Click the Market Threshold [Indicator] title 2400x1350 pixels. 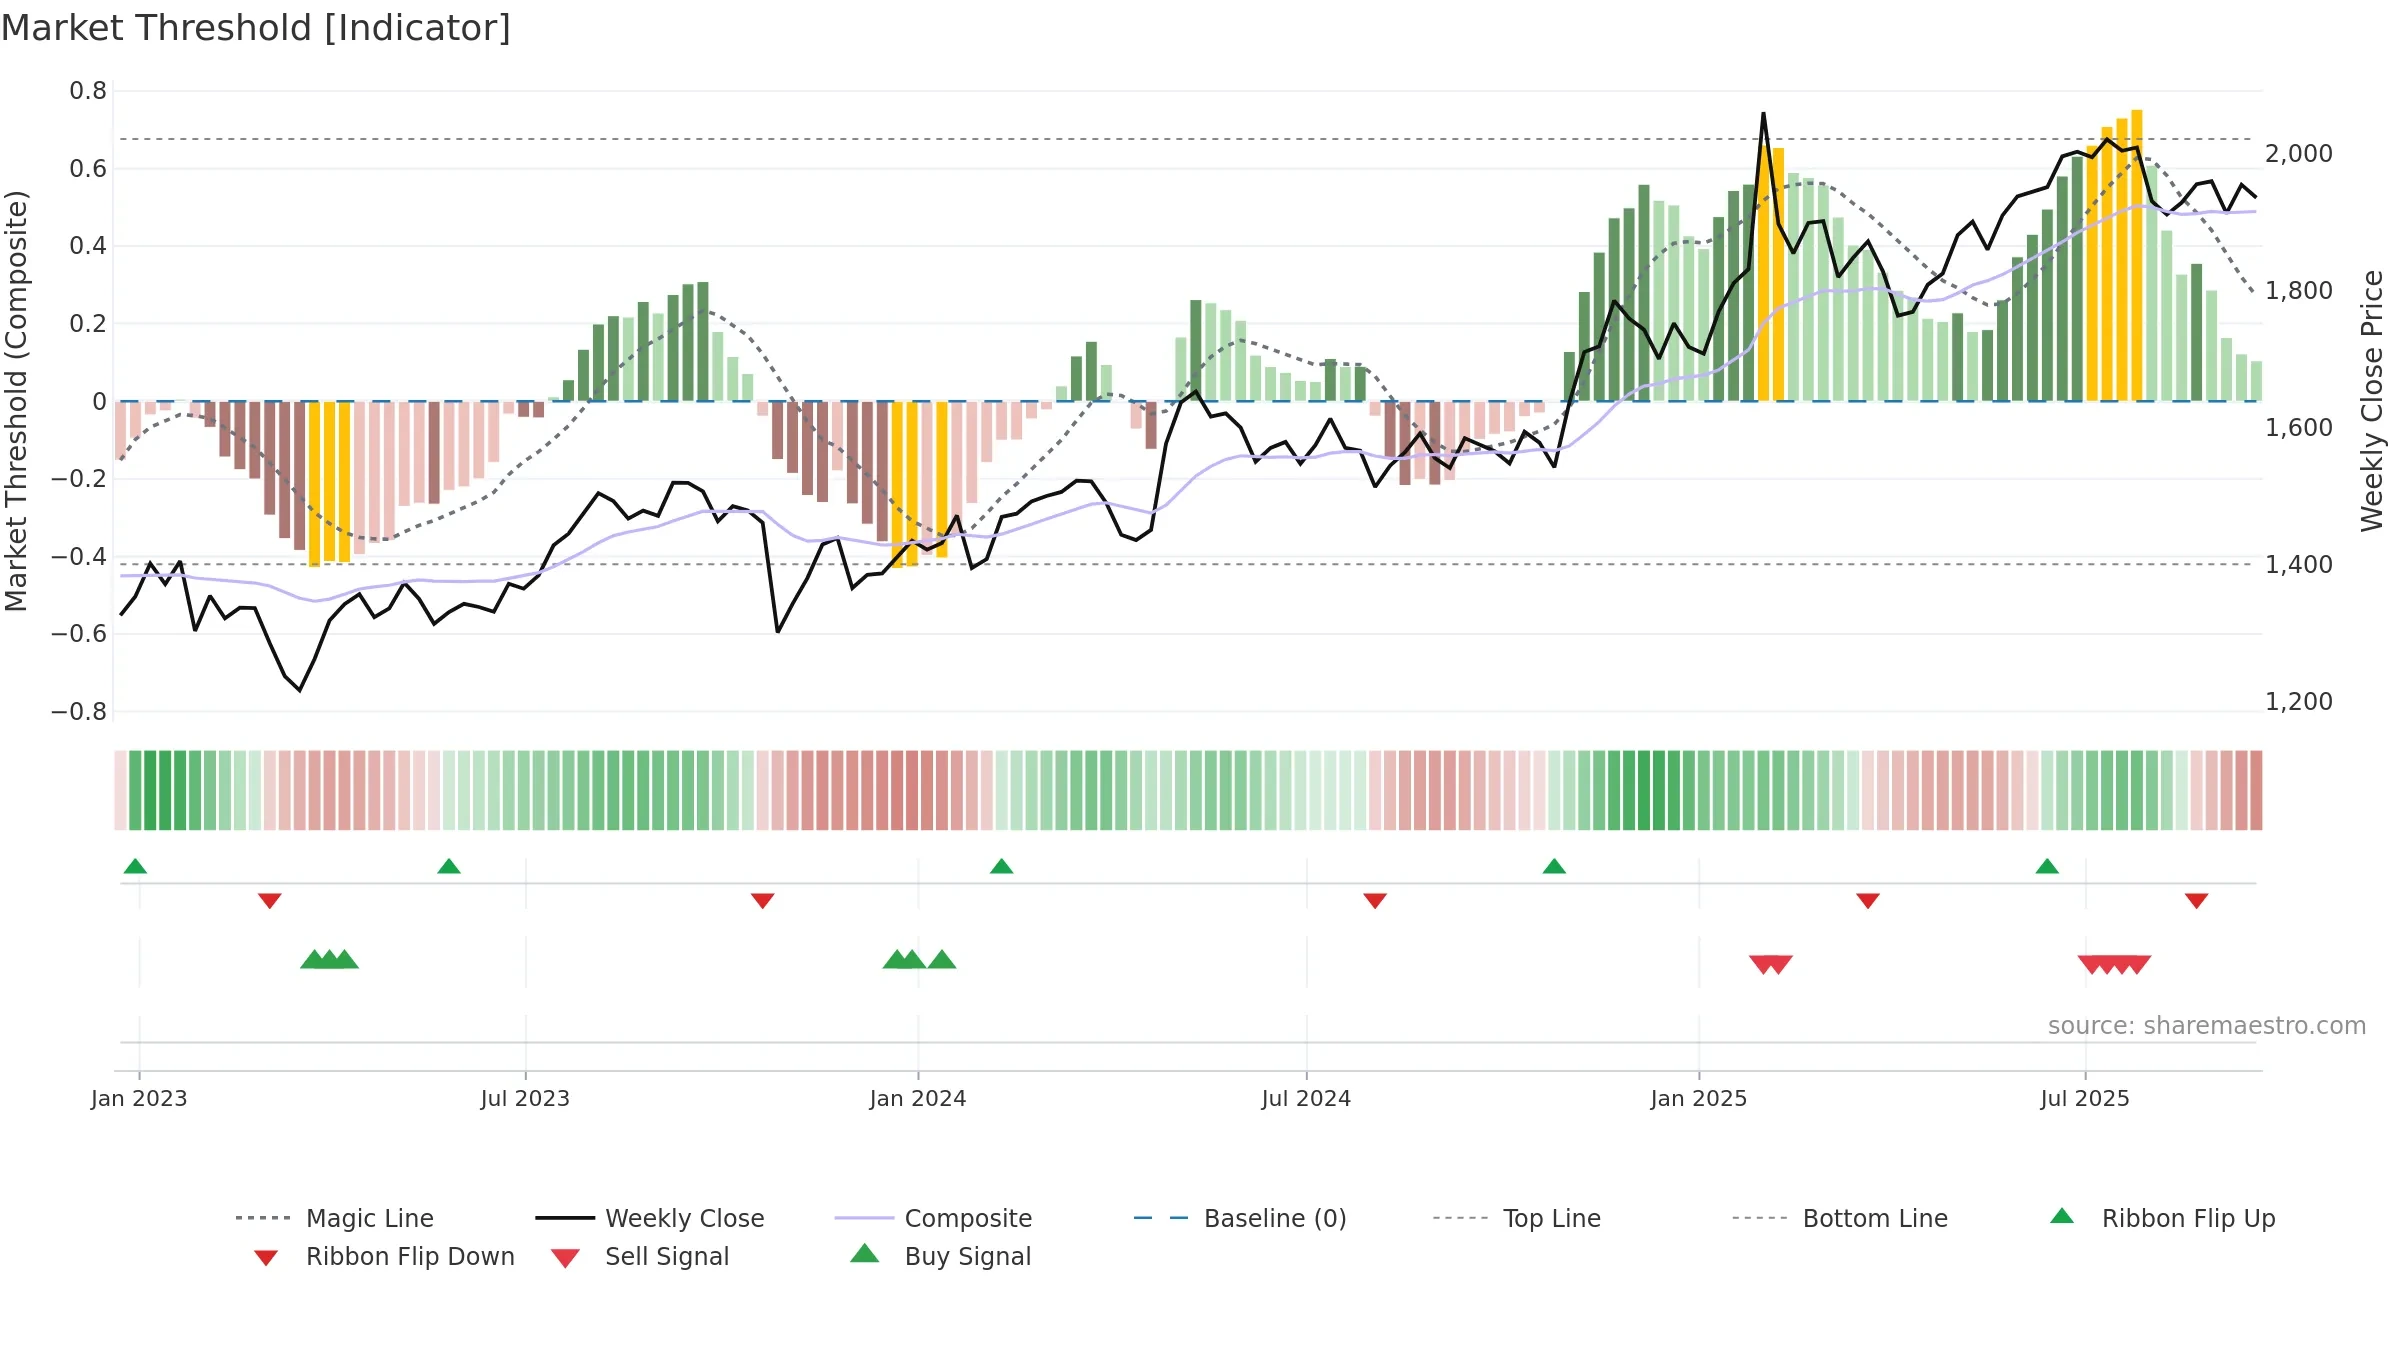pos(256,28)
